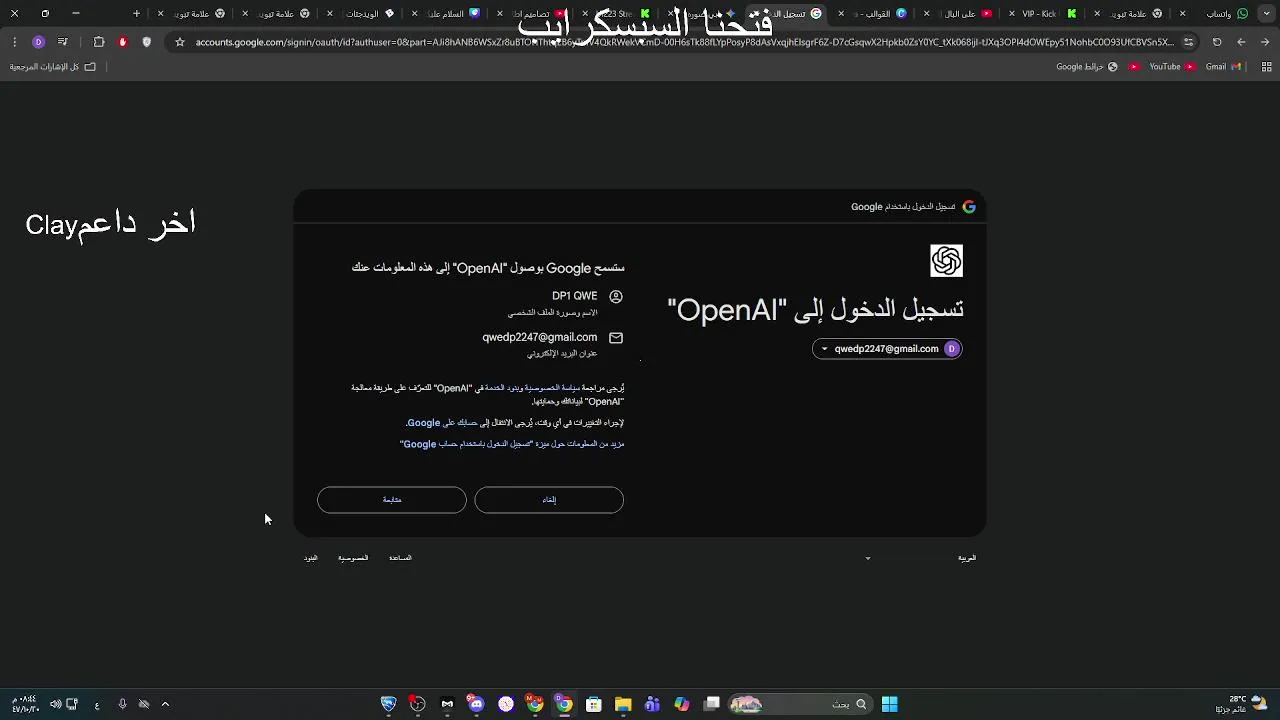Open the site info tune icon in address bar
The width and height of the screenshot is (1280, 720).
click(1188, 42)
